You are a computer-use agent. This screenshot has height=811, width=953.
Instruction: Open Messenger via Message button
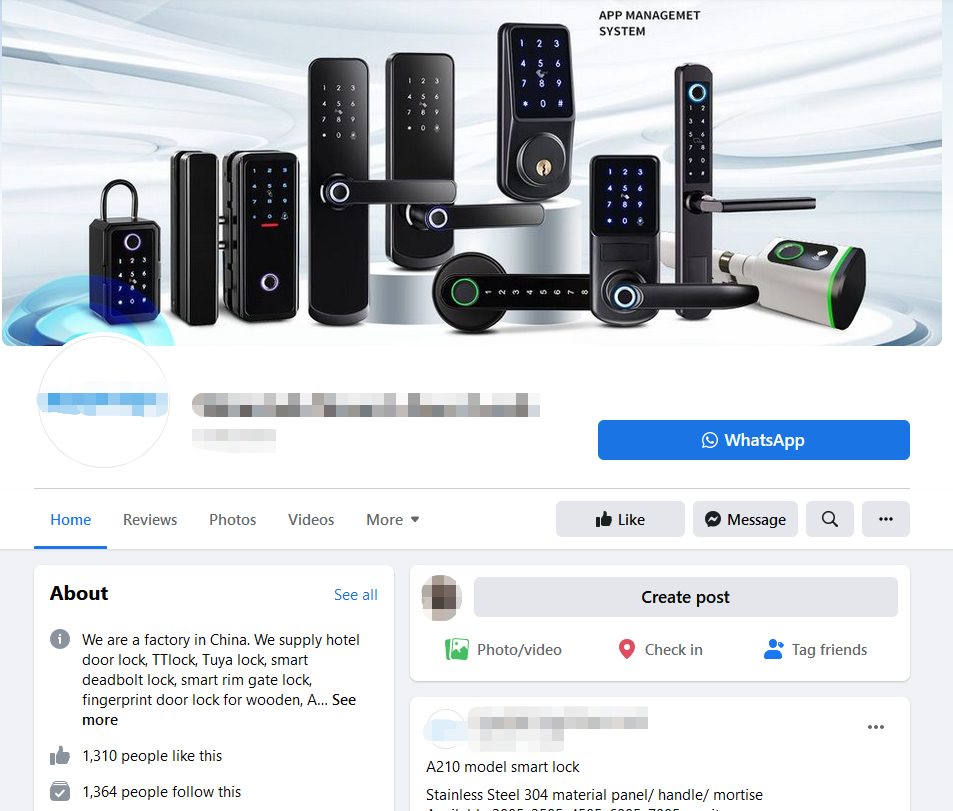745,519
